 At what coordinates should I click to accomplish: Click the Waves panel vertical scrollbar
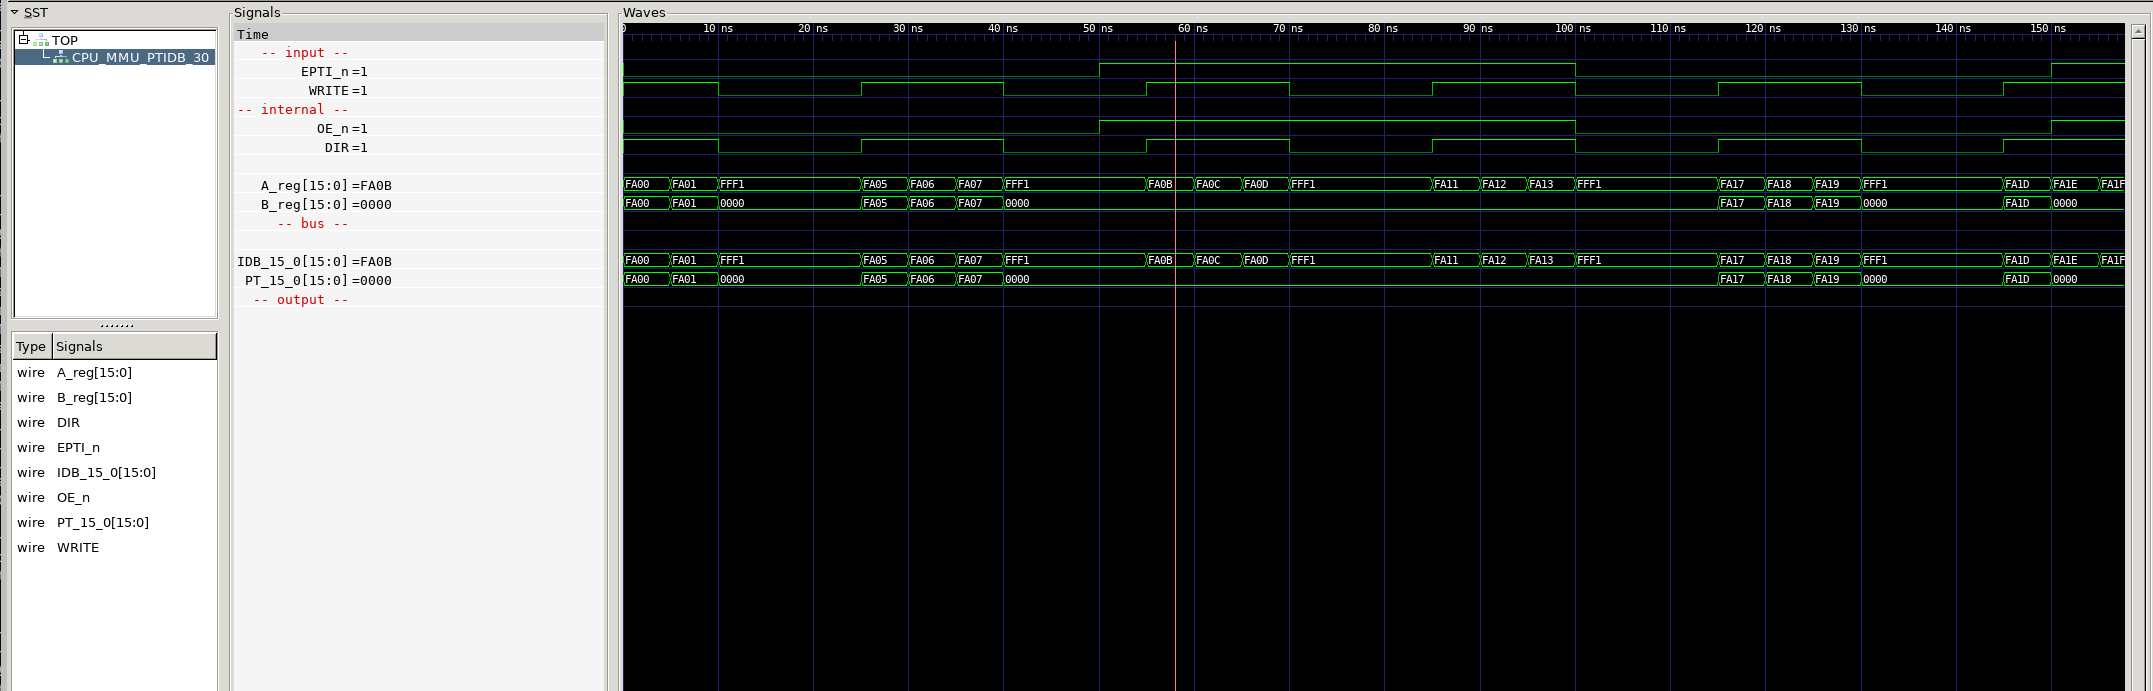2139,357
